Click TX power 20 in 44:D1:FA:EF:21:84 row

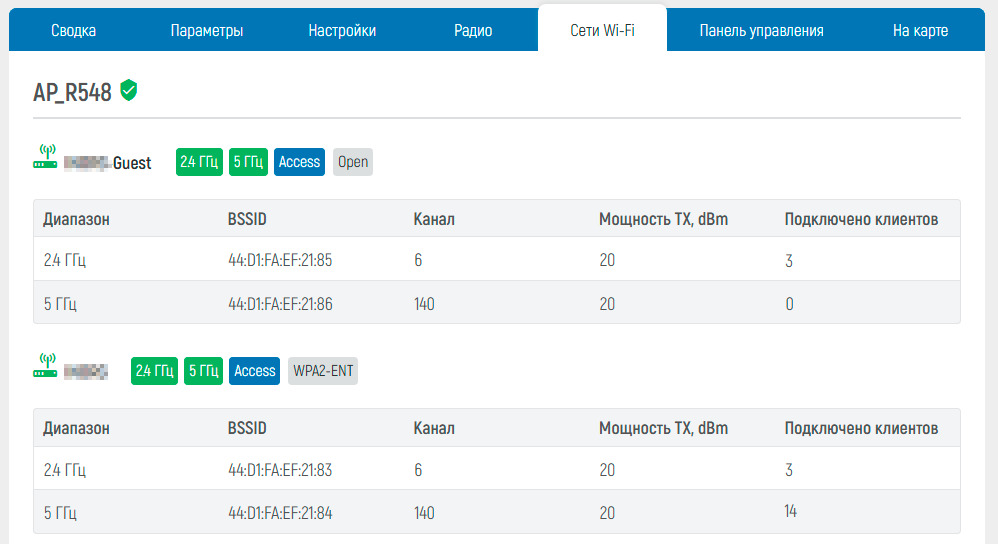[x=607, y=513]
